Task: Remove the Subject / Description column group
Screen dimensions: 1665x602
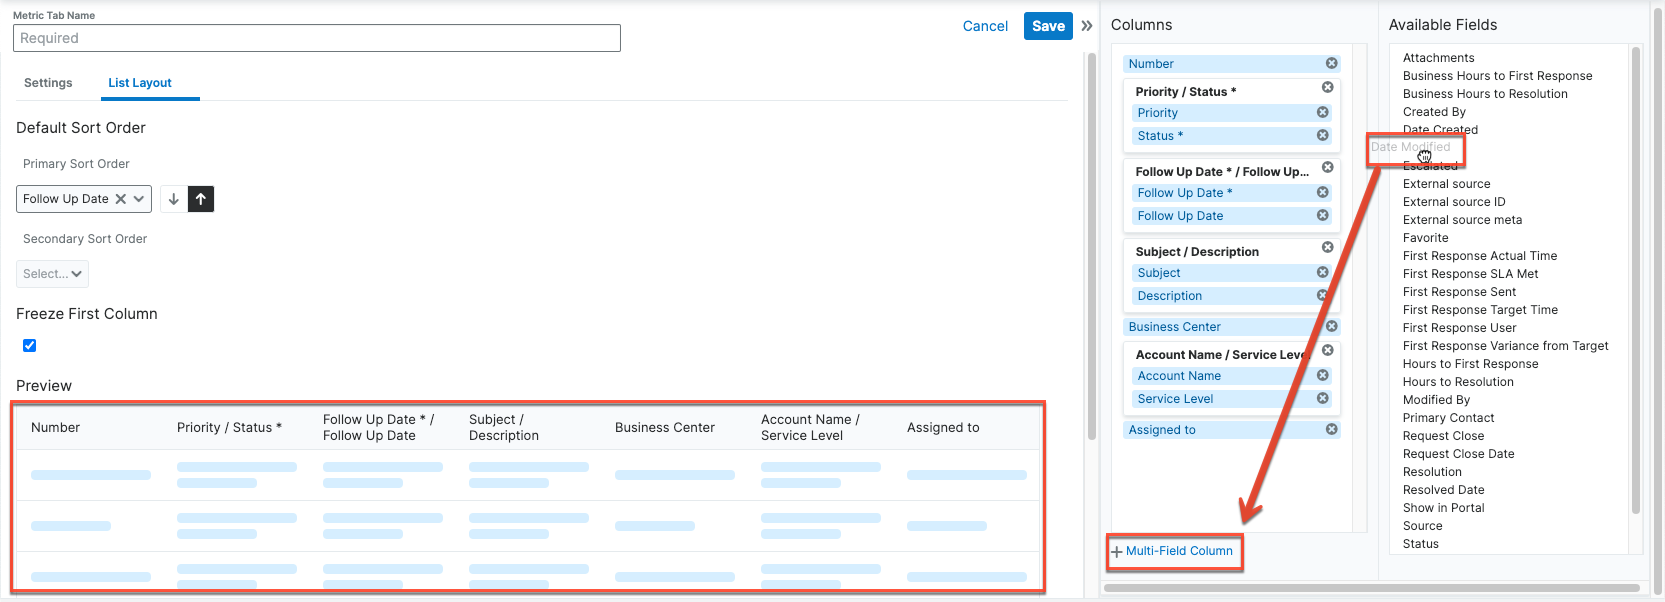Action: click(1327, 247)
